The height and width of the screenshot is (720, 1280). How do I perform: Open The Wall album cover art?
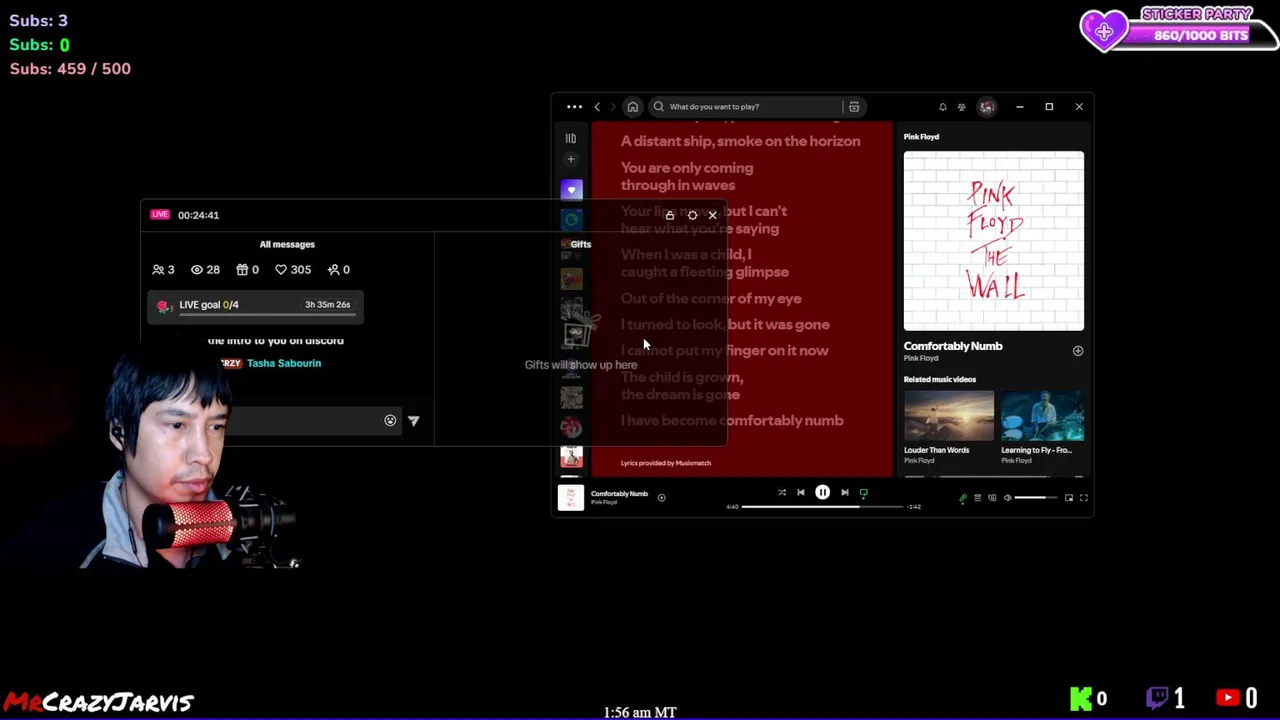pyautogui.click(x=993, y=241)
